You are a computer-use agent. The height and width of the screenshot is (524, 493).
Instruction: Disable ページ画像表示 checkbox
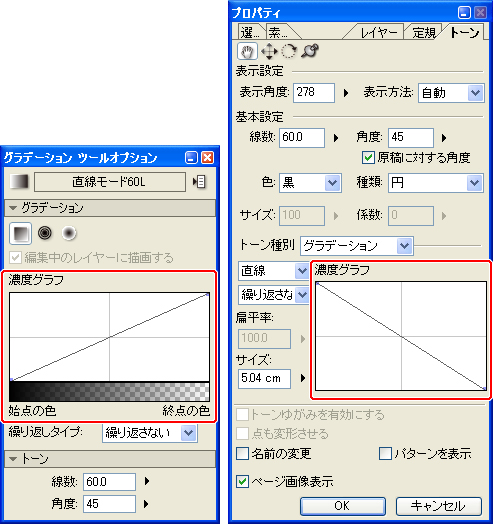tap(242, 482)
